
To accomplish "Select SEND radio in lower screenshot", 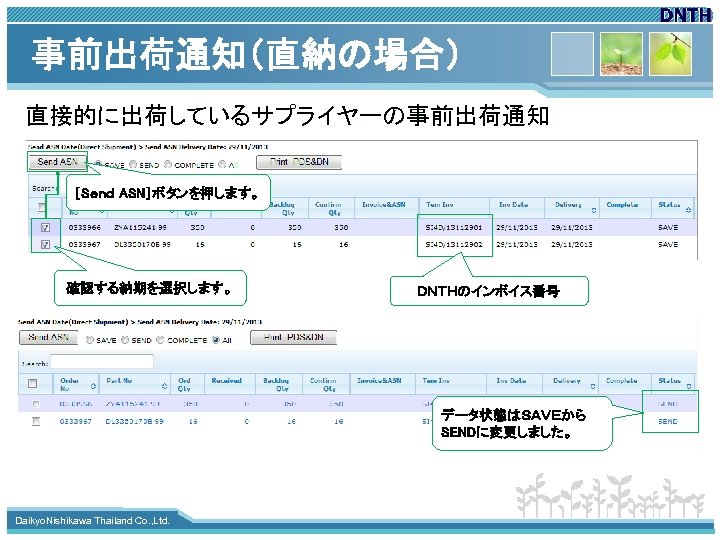I will pyautogui.click(x=125, y=340).
